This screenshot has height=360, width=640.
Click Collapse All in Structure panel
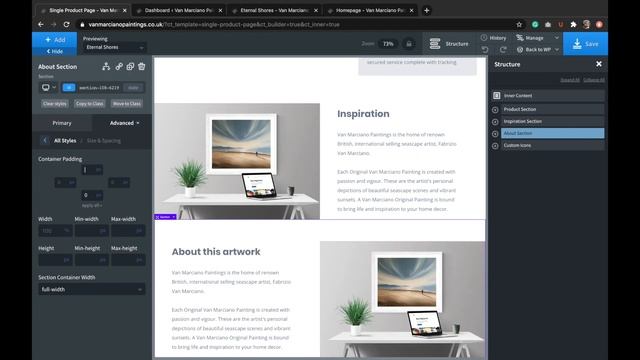594,80
